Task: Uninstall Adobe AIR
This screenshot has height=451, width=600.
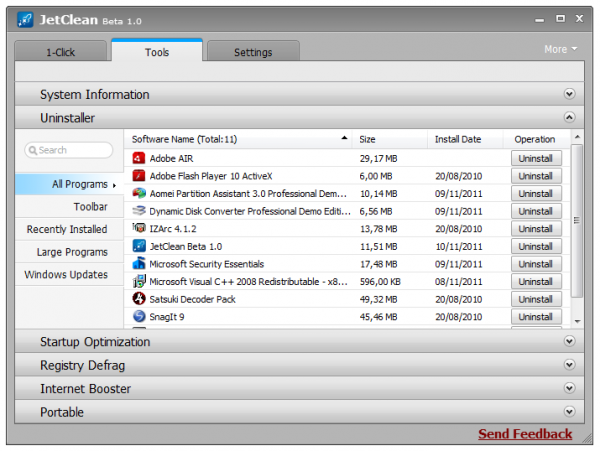Action: click(536, 158)
